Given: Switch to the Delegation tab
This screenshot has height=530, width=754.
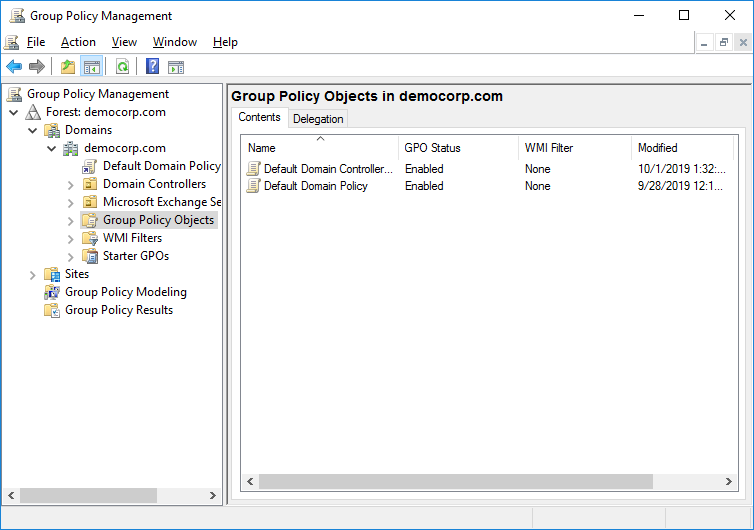Looking at the screenshot, I should pos(318,119).
